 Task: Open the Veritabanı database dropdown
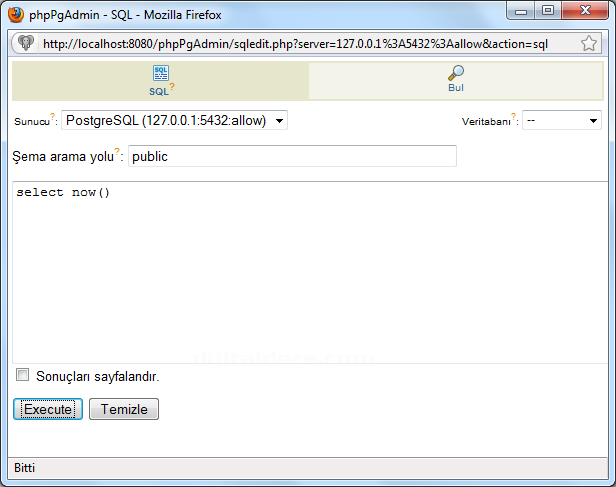pyautogui.click(x=562, y=120)
